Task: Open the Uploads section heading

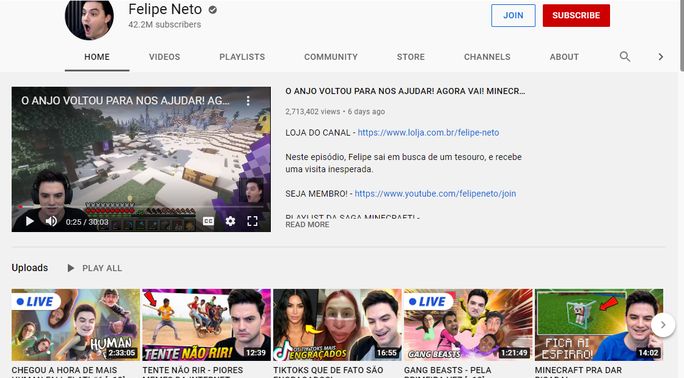Action: 30,268
